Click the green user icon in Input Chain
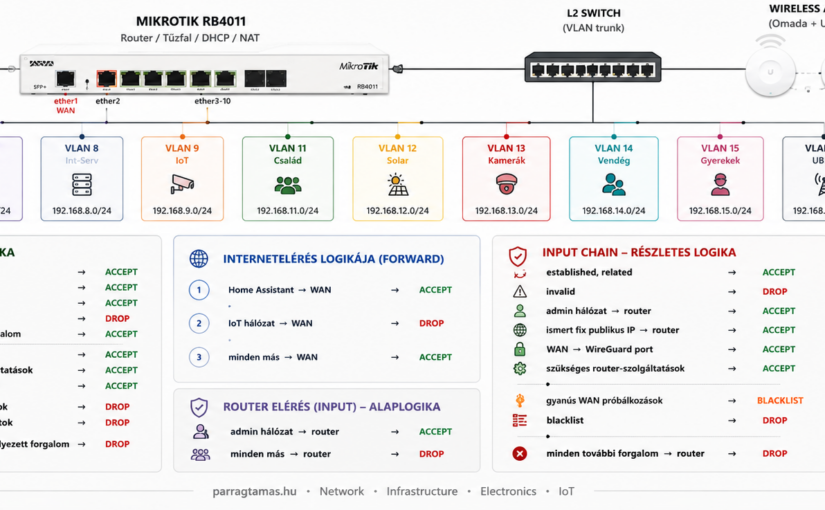 pyautogui.click(x=520, y=311)
